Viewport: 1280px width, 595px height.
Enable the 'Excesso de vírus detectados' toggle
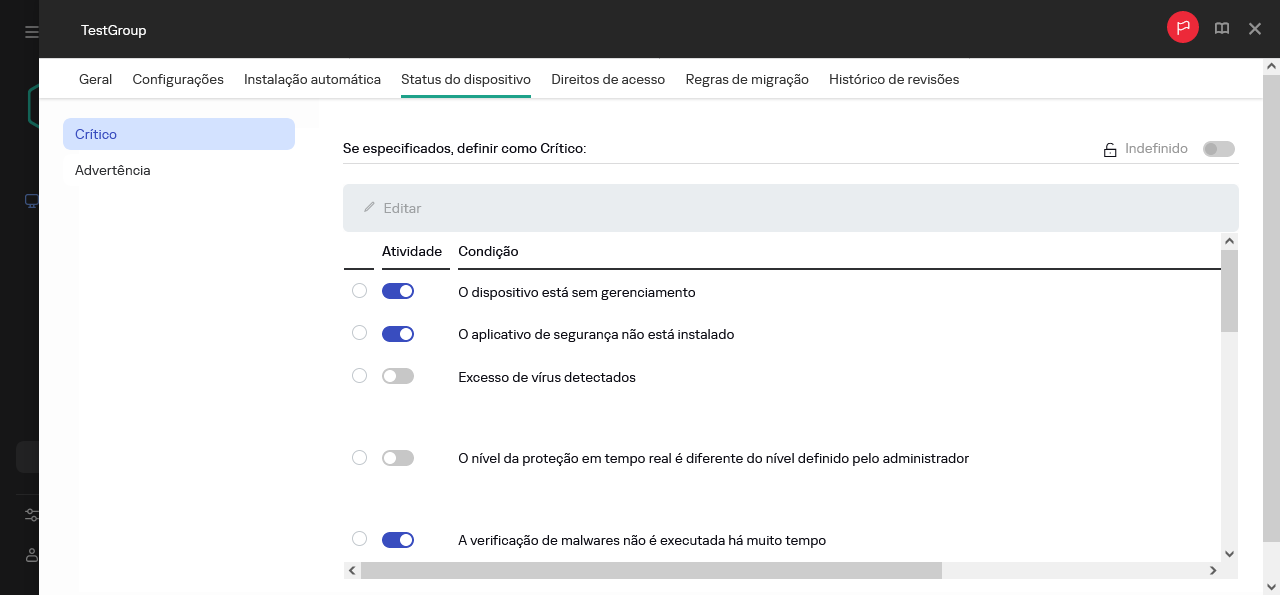tap(397, 374)
